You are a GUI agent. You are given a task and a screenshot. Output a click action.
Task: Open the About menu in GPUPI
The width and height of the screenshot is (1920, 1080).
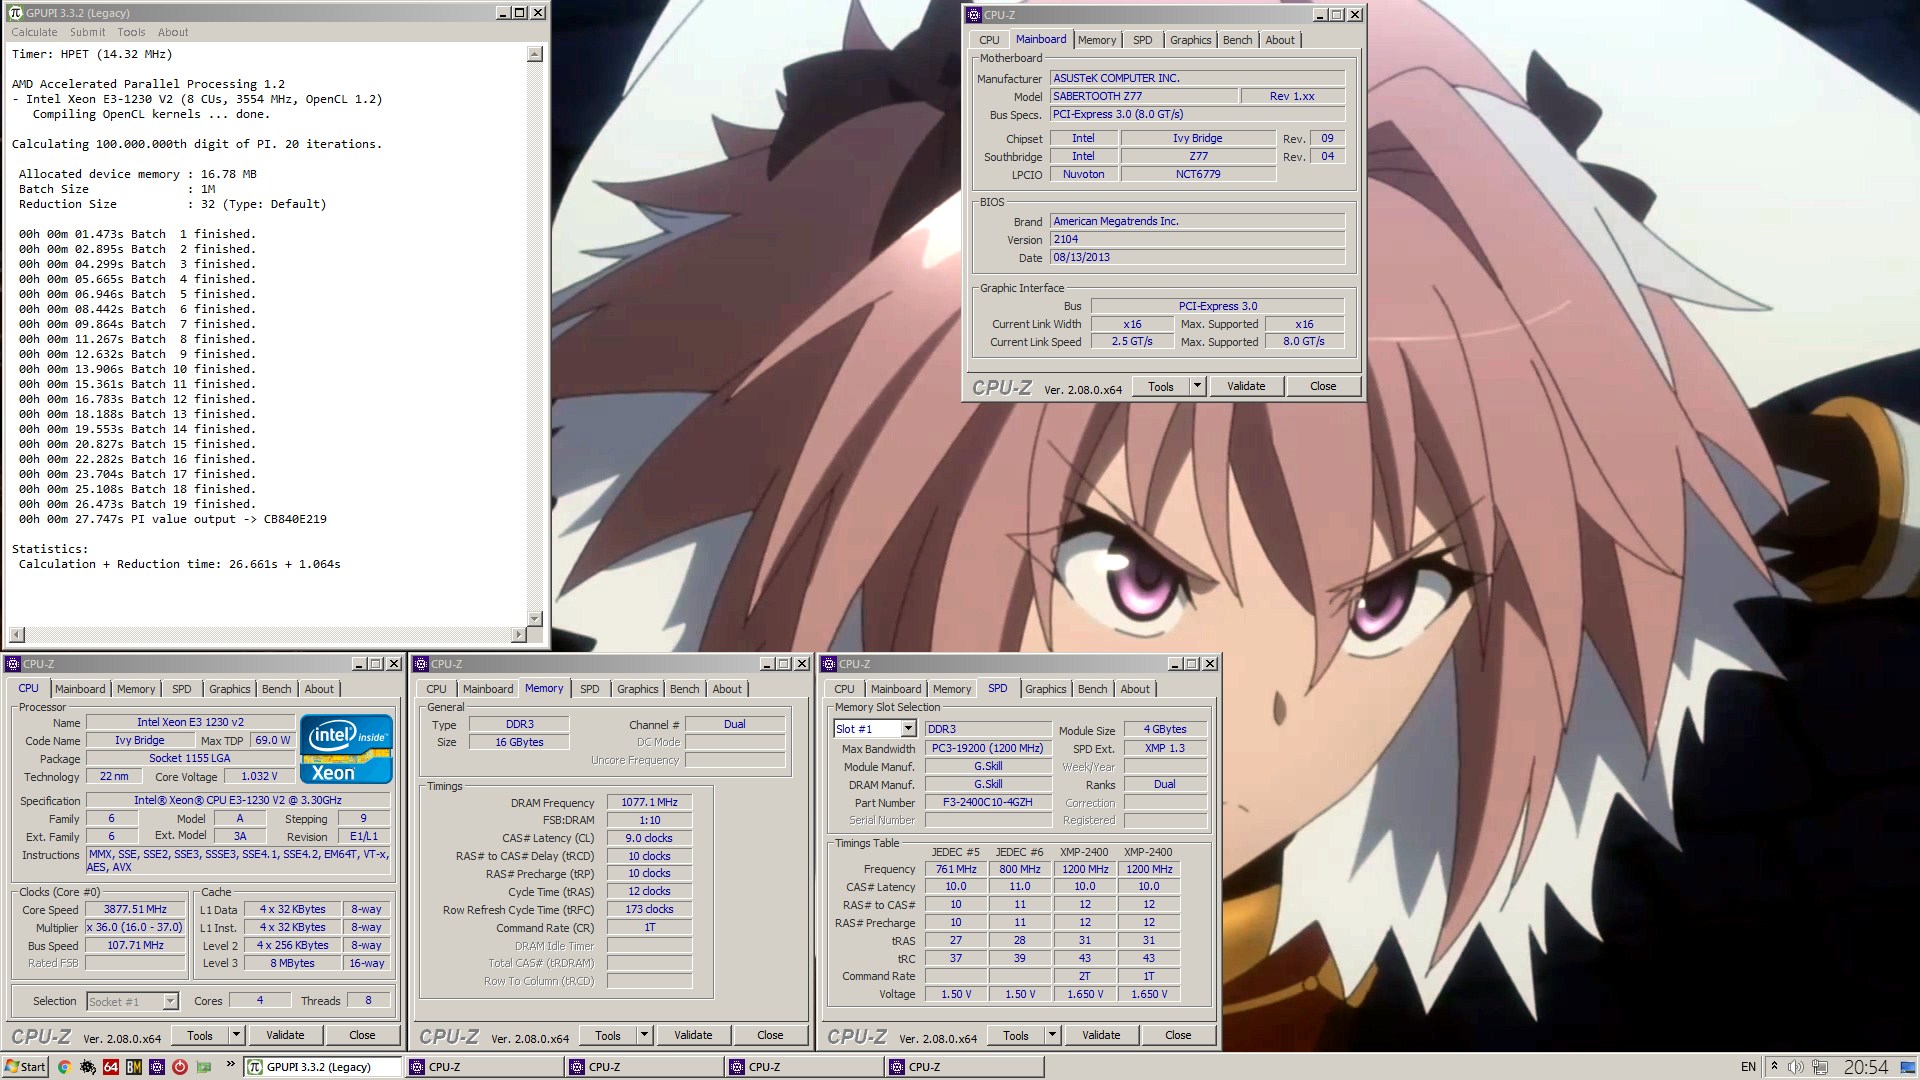tap(173, 32)
